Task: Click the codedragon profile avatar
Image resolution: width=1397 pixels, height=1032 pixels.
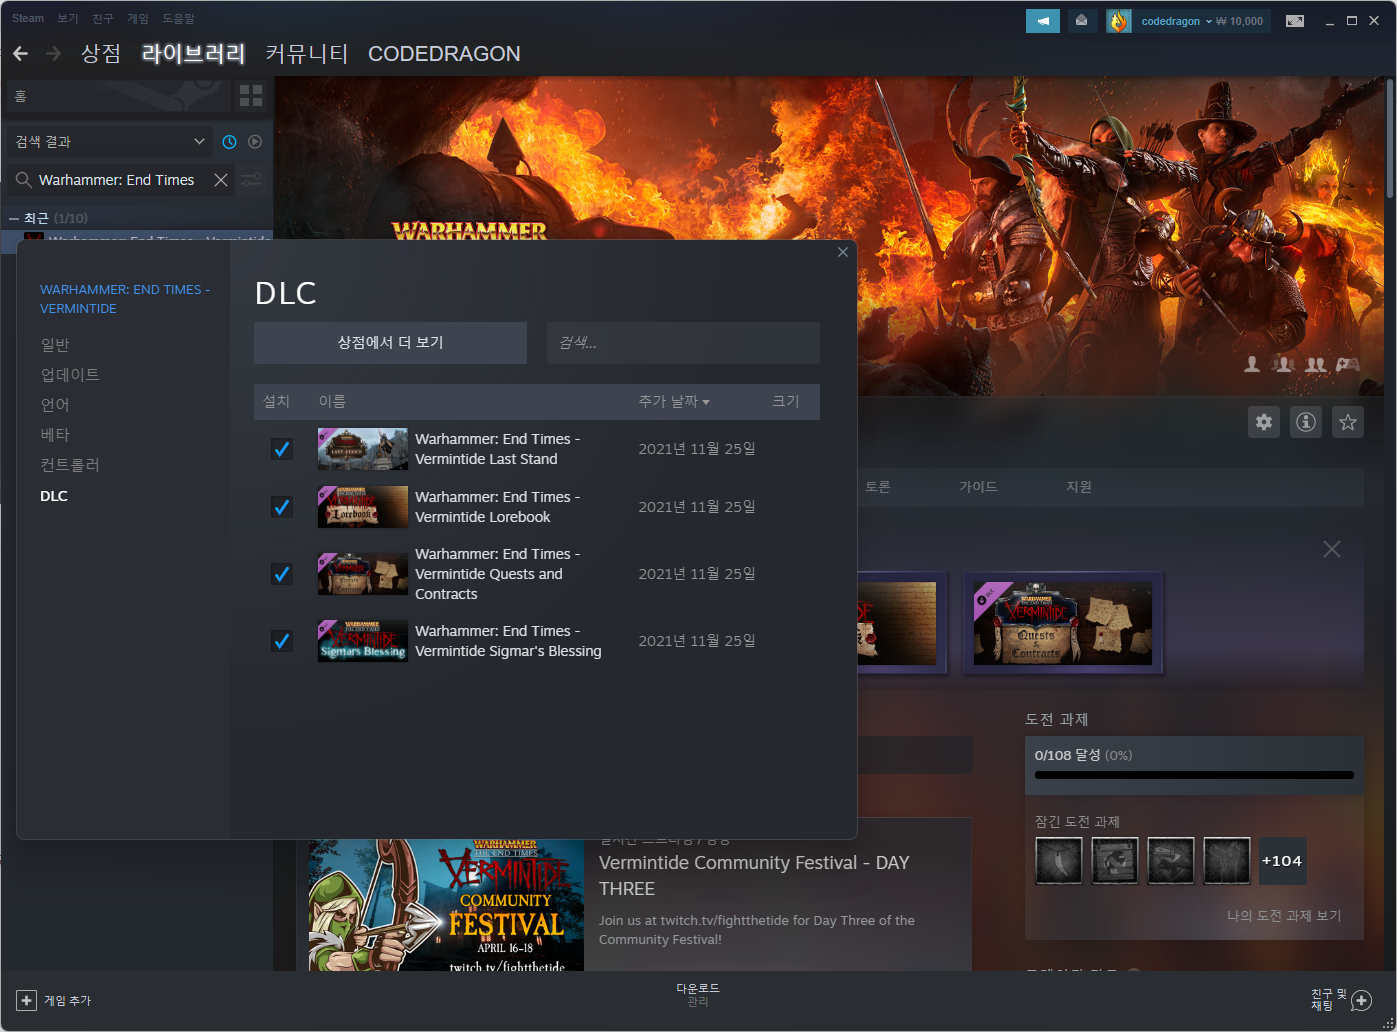Action: tap(1118, 21)
